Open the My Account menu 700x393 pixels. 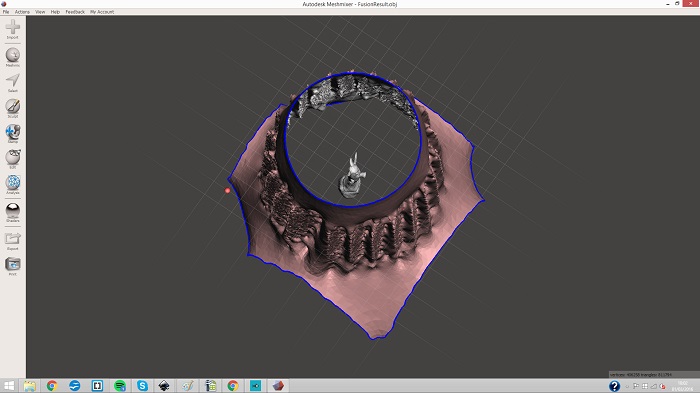(x=102, y=12)
